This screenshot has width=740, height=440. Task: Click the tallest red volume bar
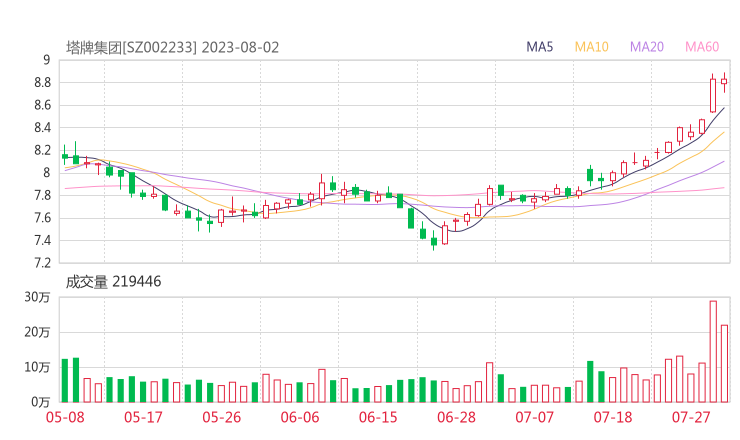pos(713,352)
